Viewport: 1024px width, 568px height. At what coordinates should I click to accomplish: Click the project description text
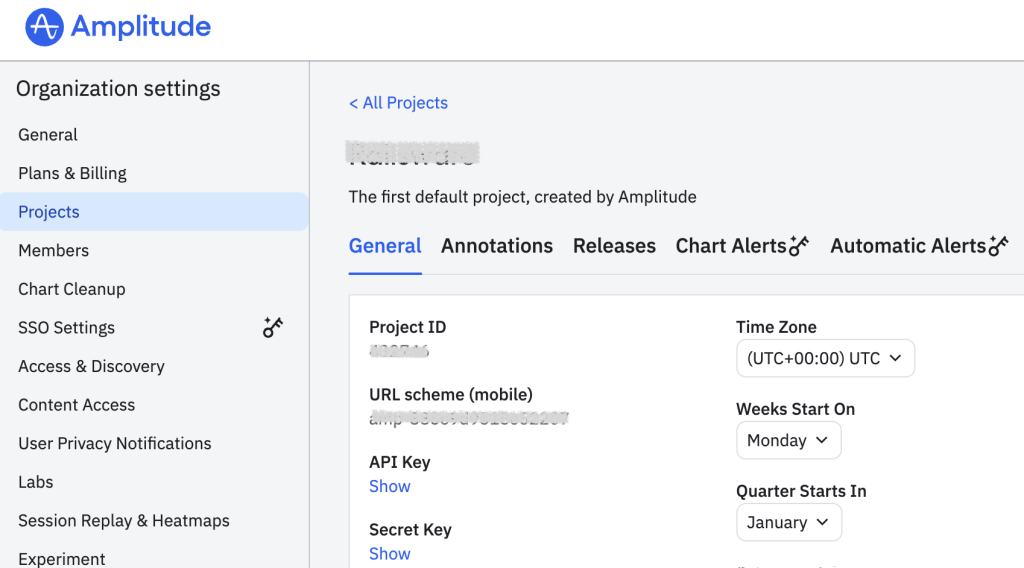pos(522,197)
